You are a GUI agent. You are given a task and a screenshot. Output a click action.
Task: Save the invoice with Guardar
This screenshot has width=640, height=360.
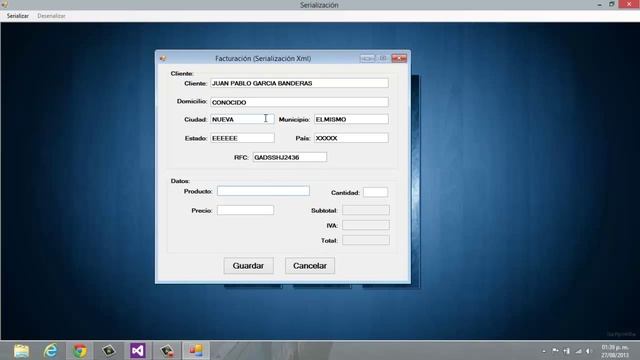click(x=248, y=266)
